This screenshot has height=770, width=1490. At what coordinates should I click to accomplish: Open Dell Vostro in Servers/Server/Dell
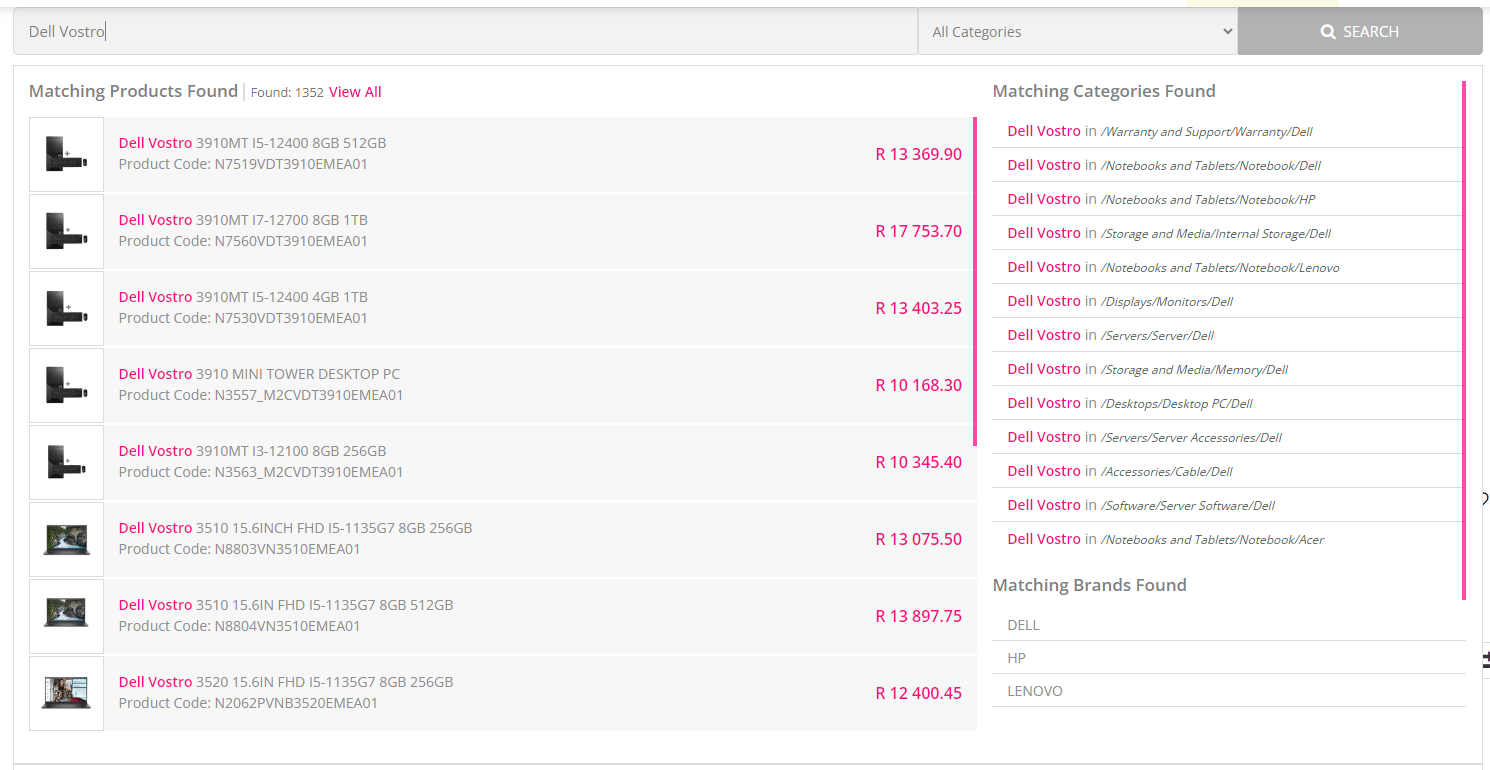coord(1111,335)
